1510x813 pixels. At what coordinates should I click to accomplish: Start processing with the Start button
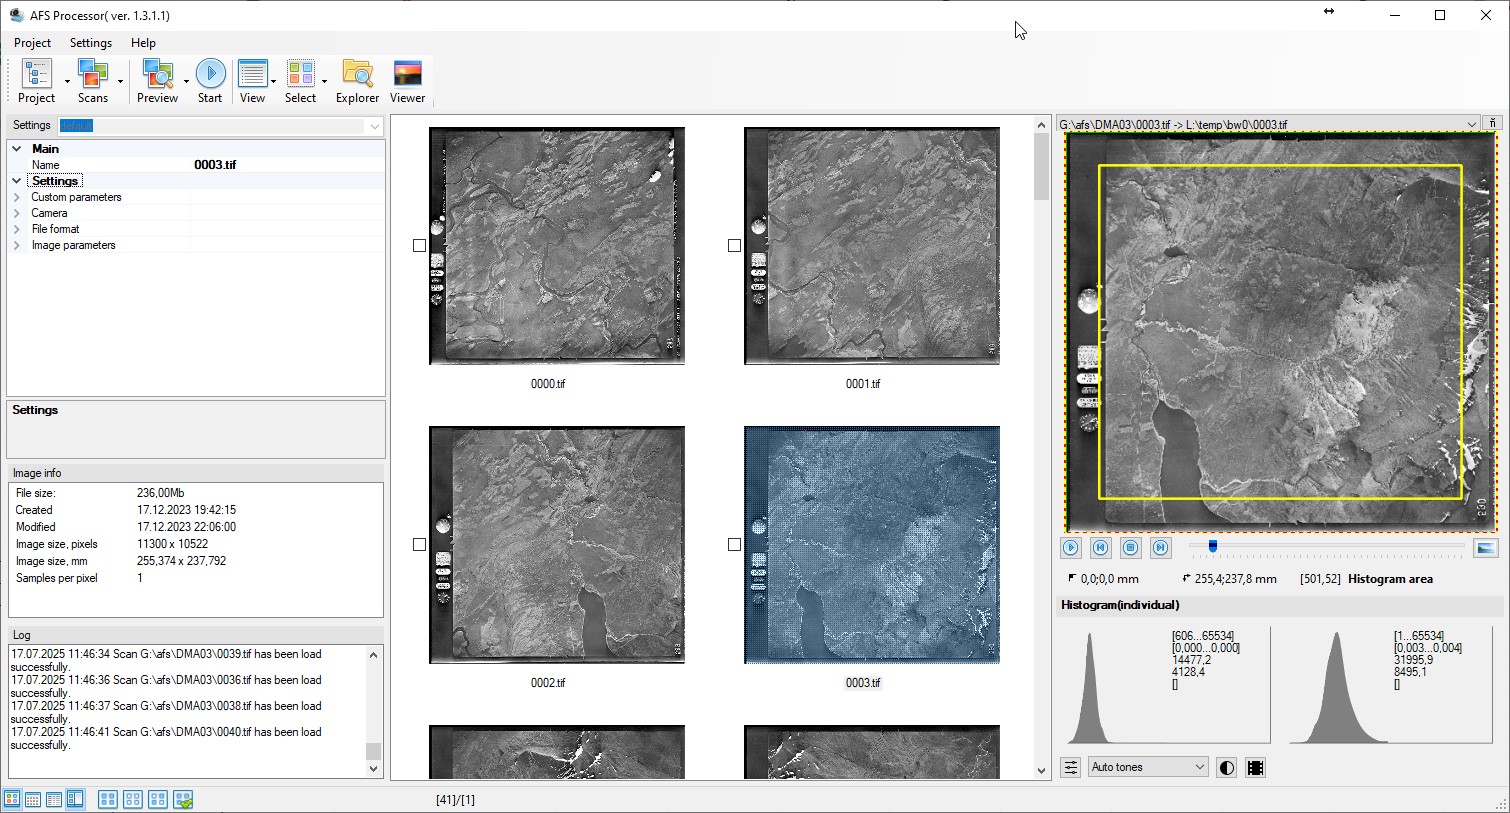210,80
